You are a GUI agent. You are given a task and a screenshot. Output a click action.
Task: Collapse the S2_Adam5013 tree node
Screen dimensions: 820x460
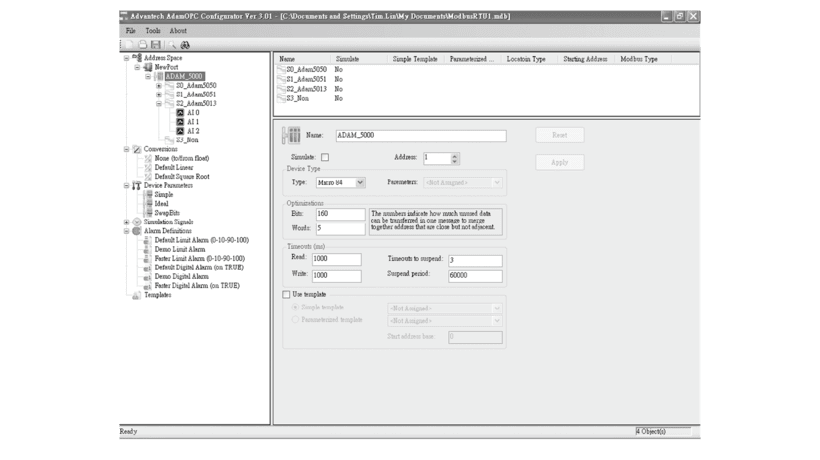(159, 104)
